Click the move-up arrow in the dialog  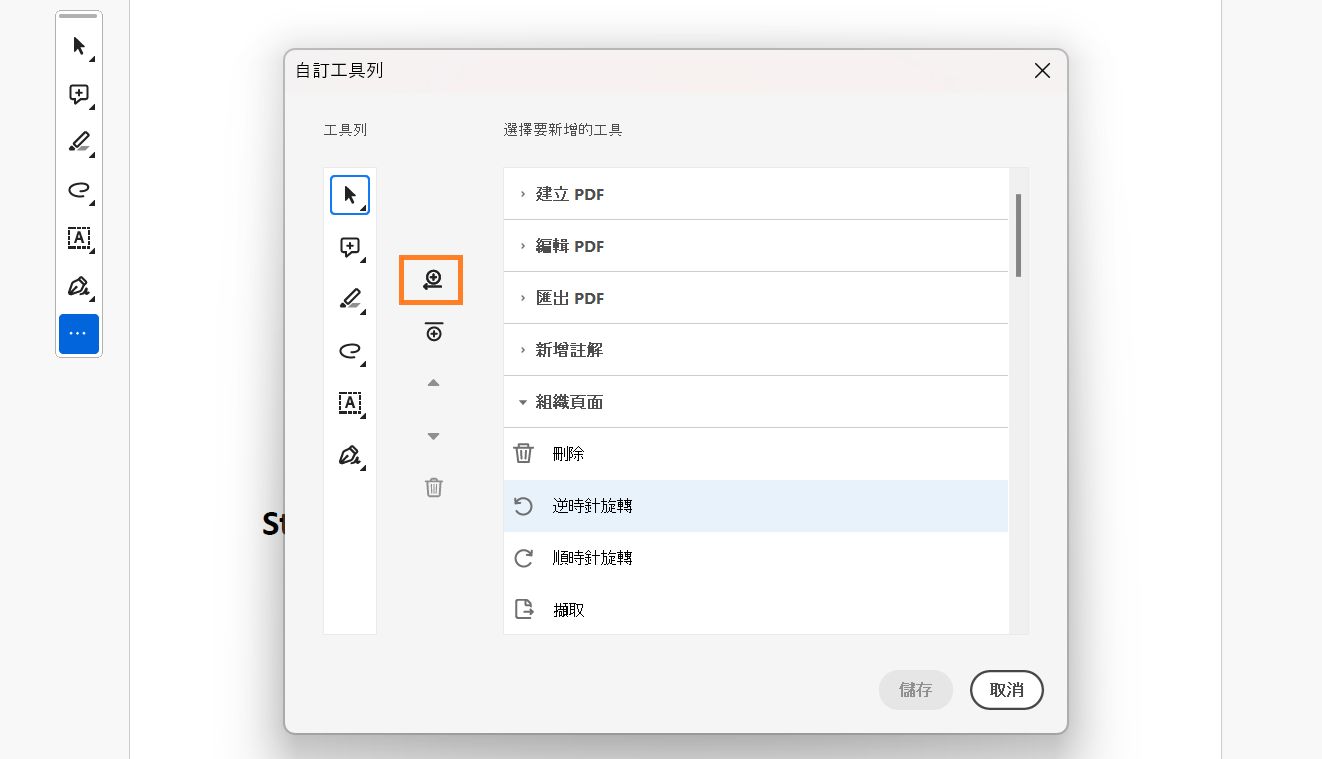coord(433,382)
